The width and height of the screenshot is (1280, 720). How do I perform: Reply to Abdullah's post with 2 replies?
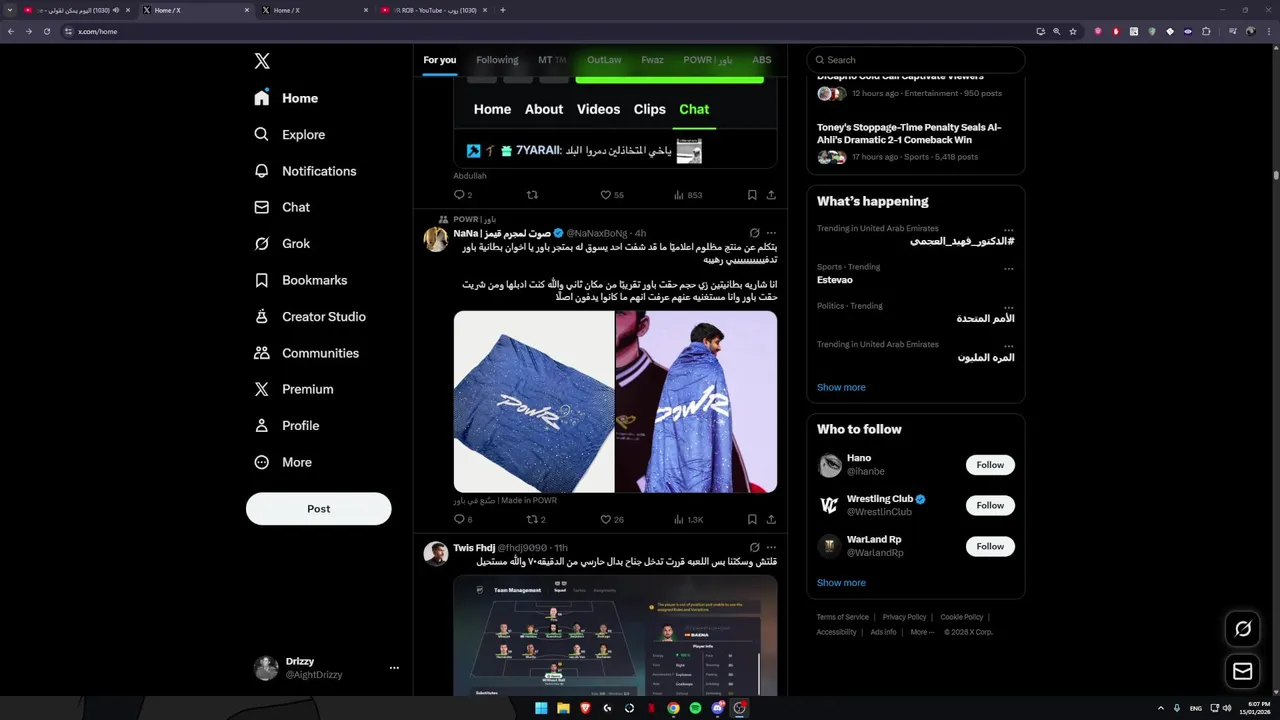click(462, 195)
